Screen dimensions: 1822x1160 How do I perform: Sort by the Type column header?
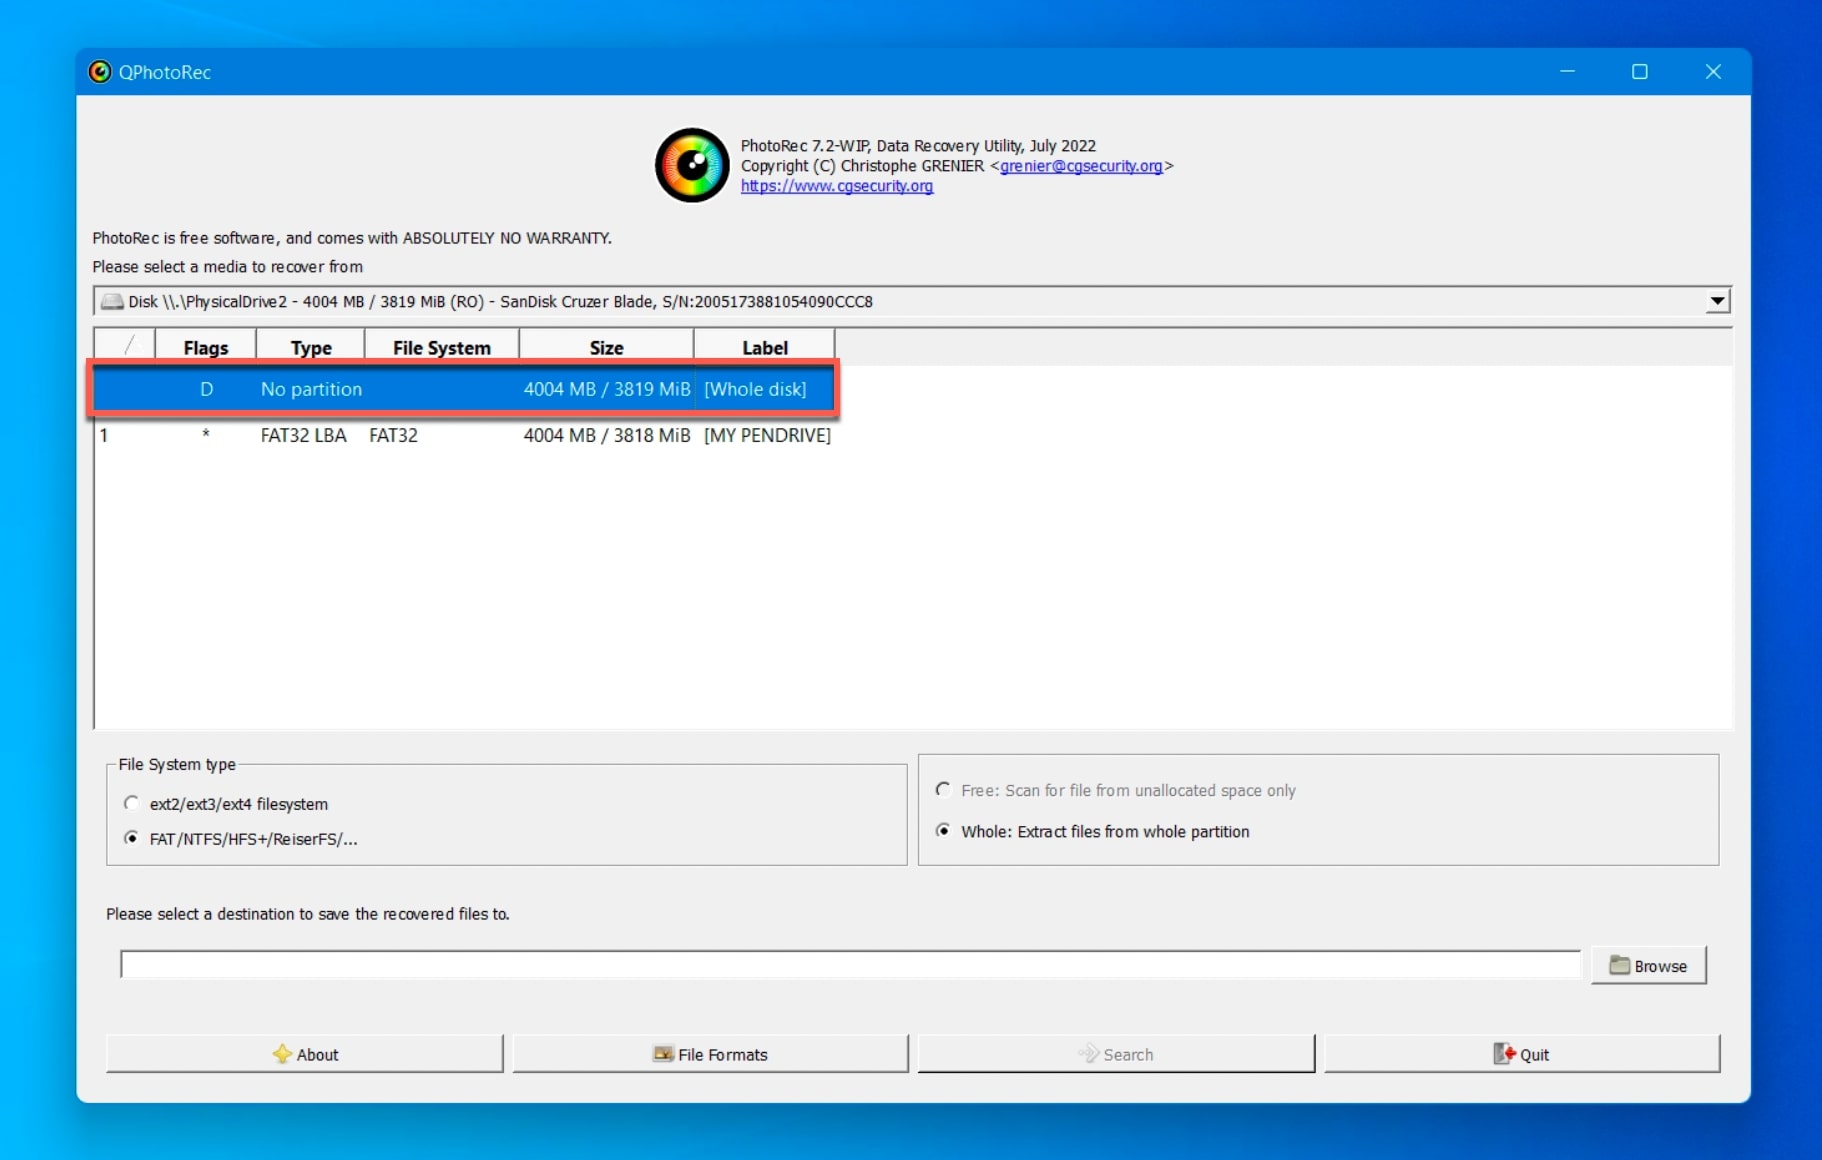(311, 347)
